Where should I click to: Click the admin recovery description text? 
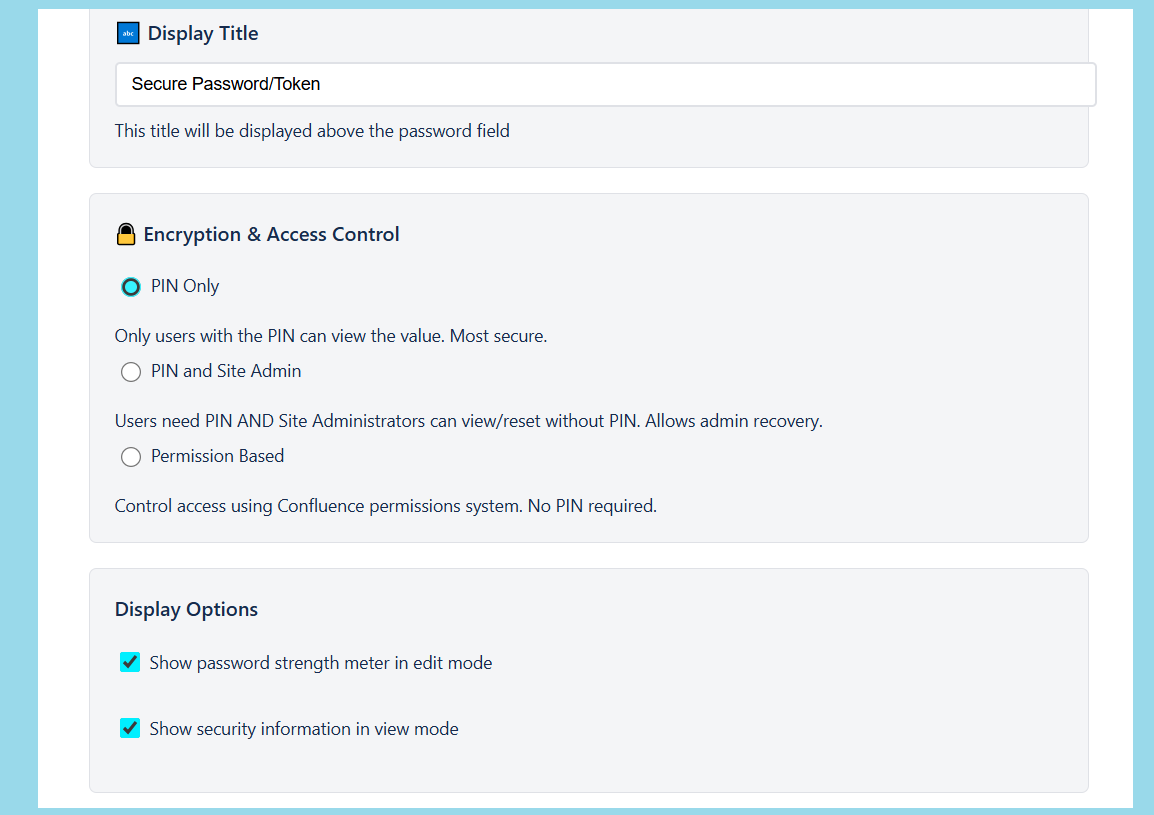click(468, 420)
